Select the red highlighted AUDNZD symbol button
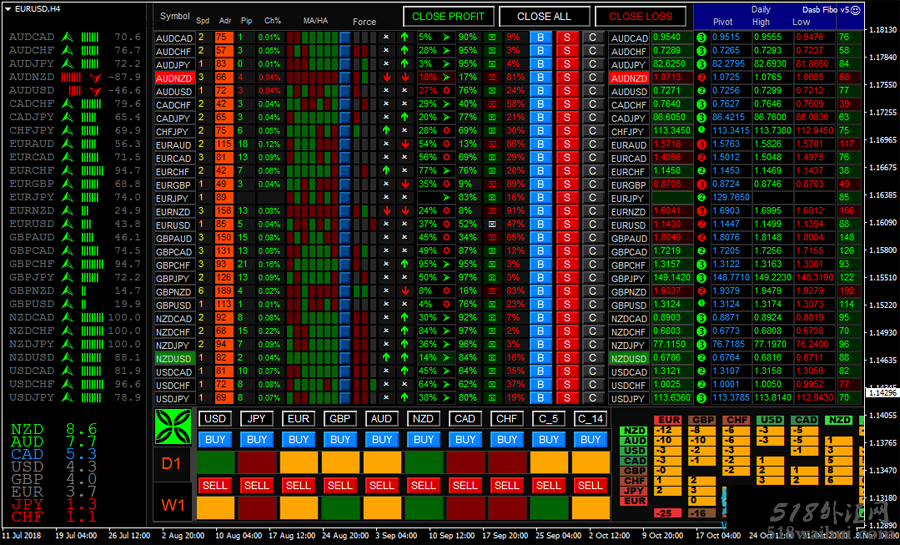Screen dimensions: 900x545 tap(174, 78)
